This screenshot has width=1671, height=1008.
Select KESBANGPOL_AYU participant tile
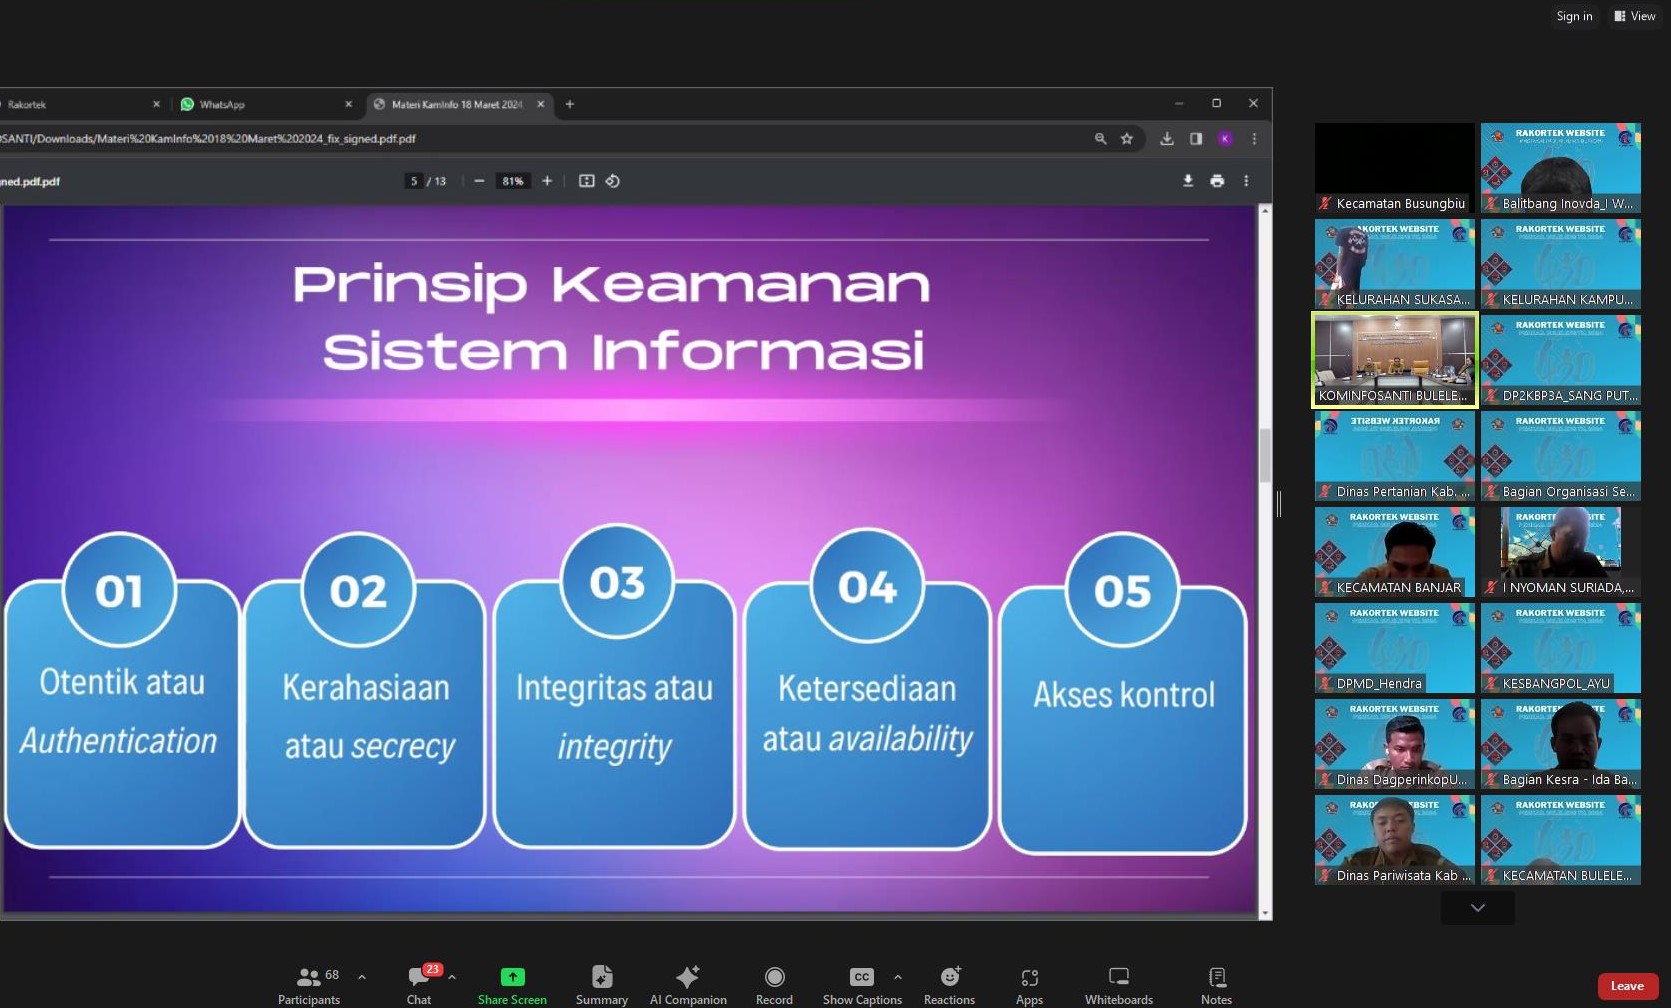pos(1560,648)
